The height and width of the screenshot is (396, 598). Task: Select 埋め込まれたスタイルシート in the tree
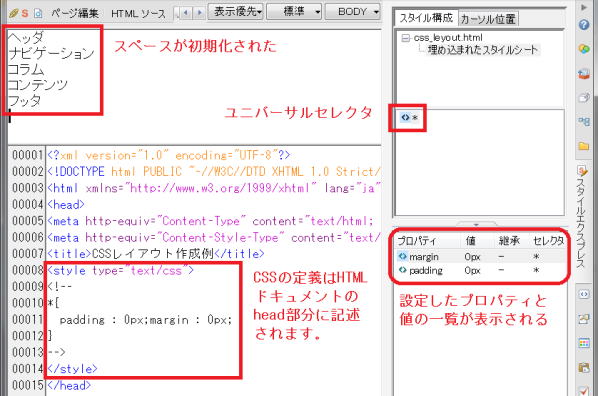point(482,50)
